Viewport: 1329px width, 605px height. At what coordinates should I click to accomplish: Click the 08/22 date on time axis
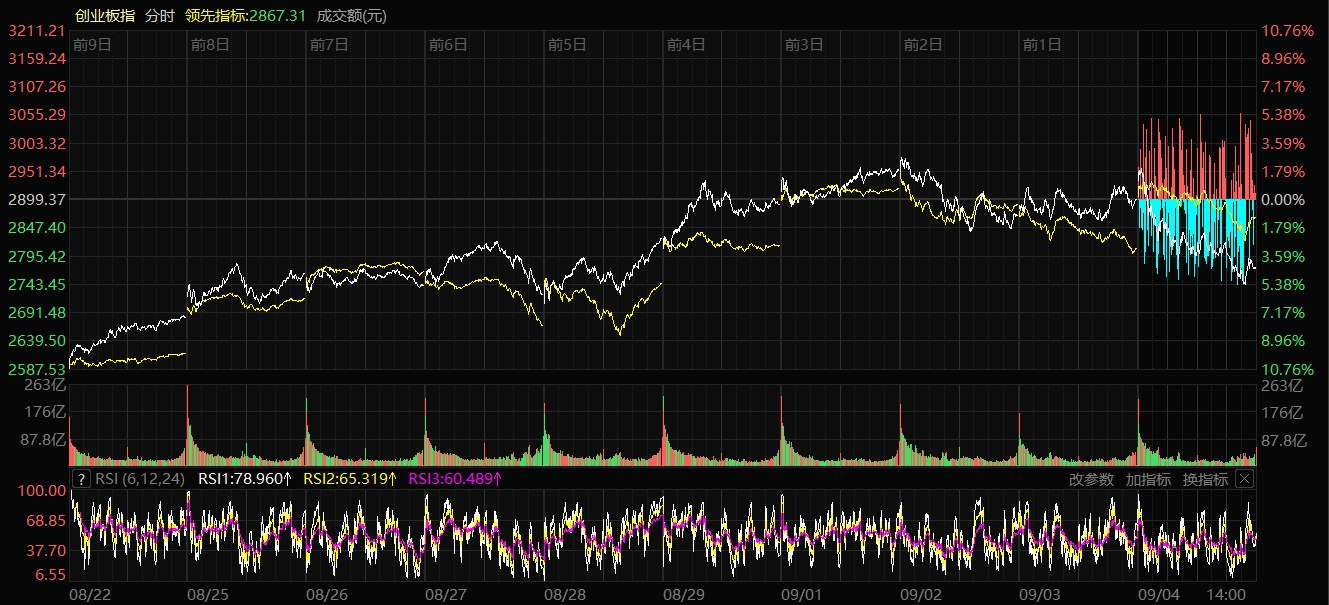coord(89,594)
